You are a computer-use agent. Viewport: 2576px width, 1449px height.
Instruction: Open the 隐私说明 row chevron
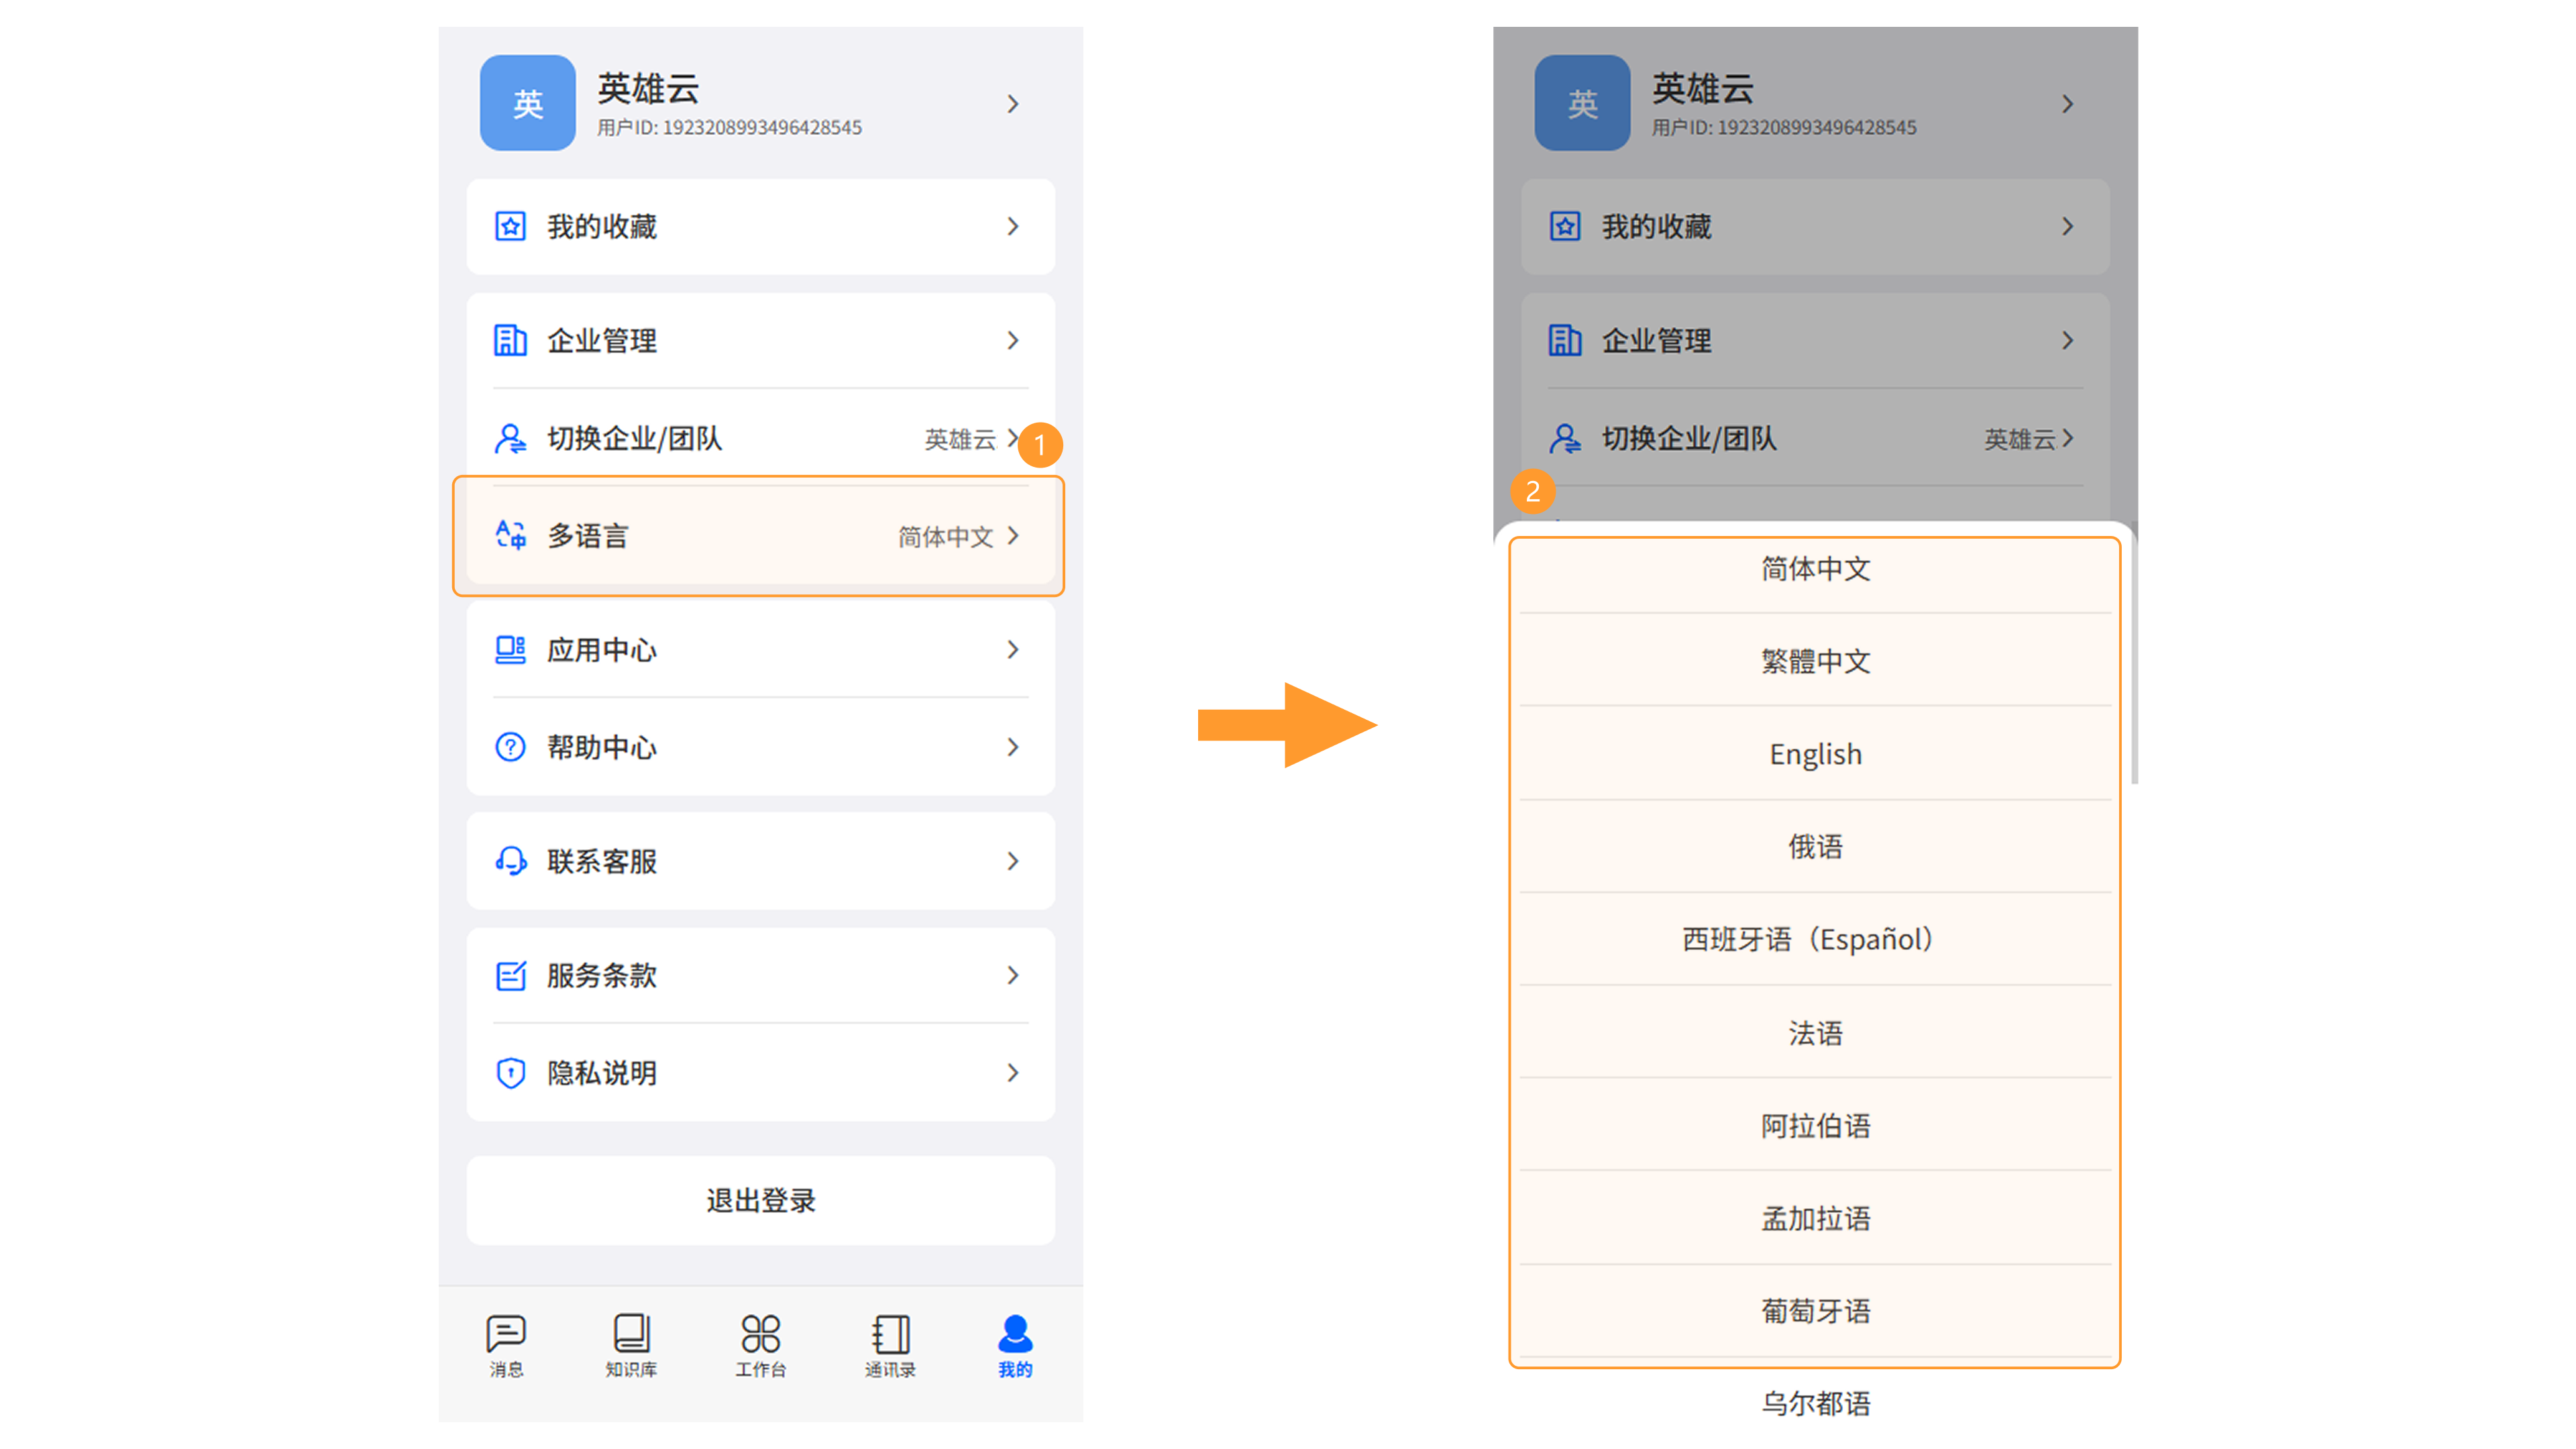tap(1013, 1073)
